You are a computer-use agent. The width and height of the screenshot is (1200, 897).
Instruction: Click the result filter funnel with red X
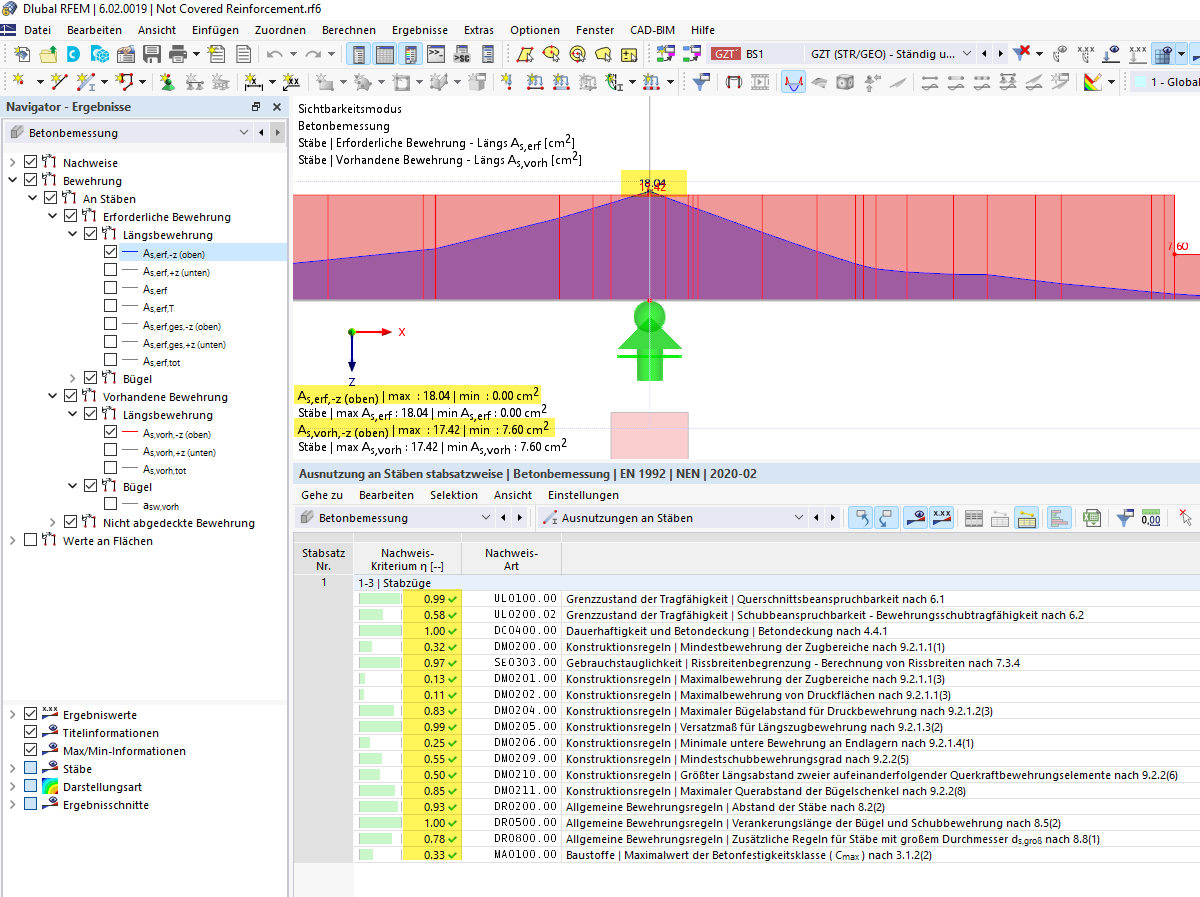pyautogui.click(x=1021, y=53)
